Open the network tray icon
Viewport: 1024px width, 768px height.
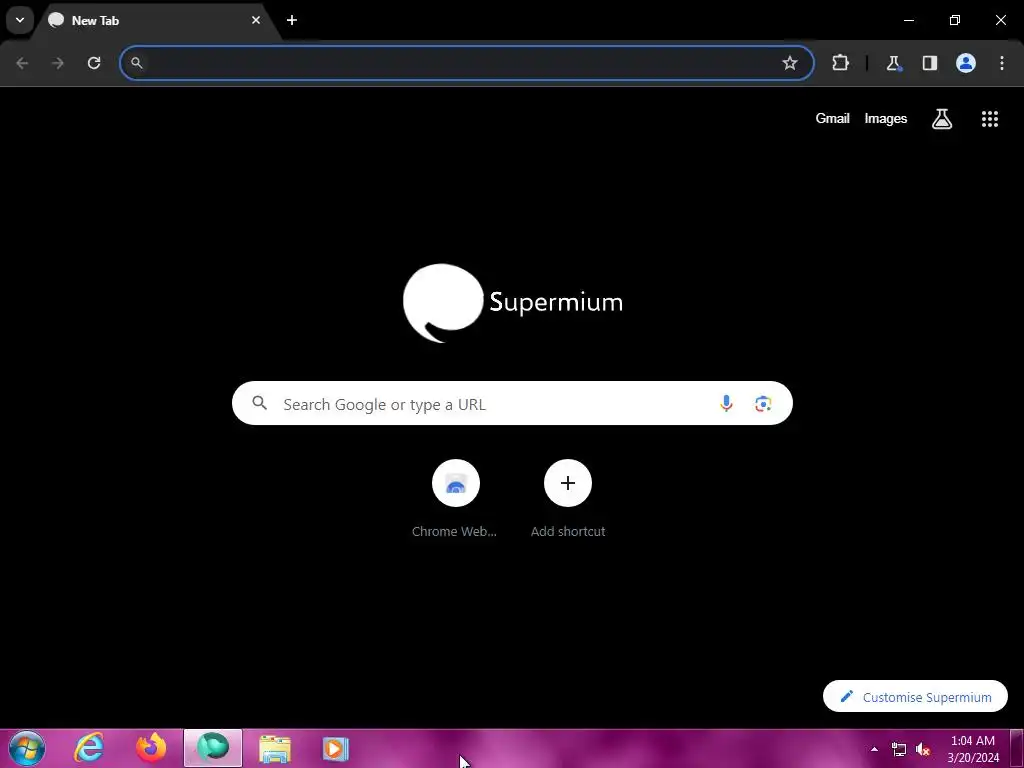click(x=899, y=749)
